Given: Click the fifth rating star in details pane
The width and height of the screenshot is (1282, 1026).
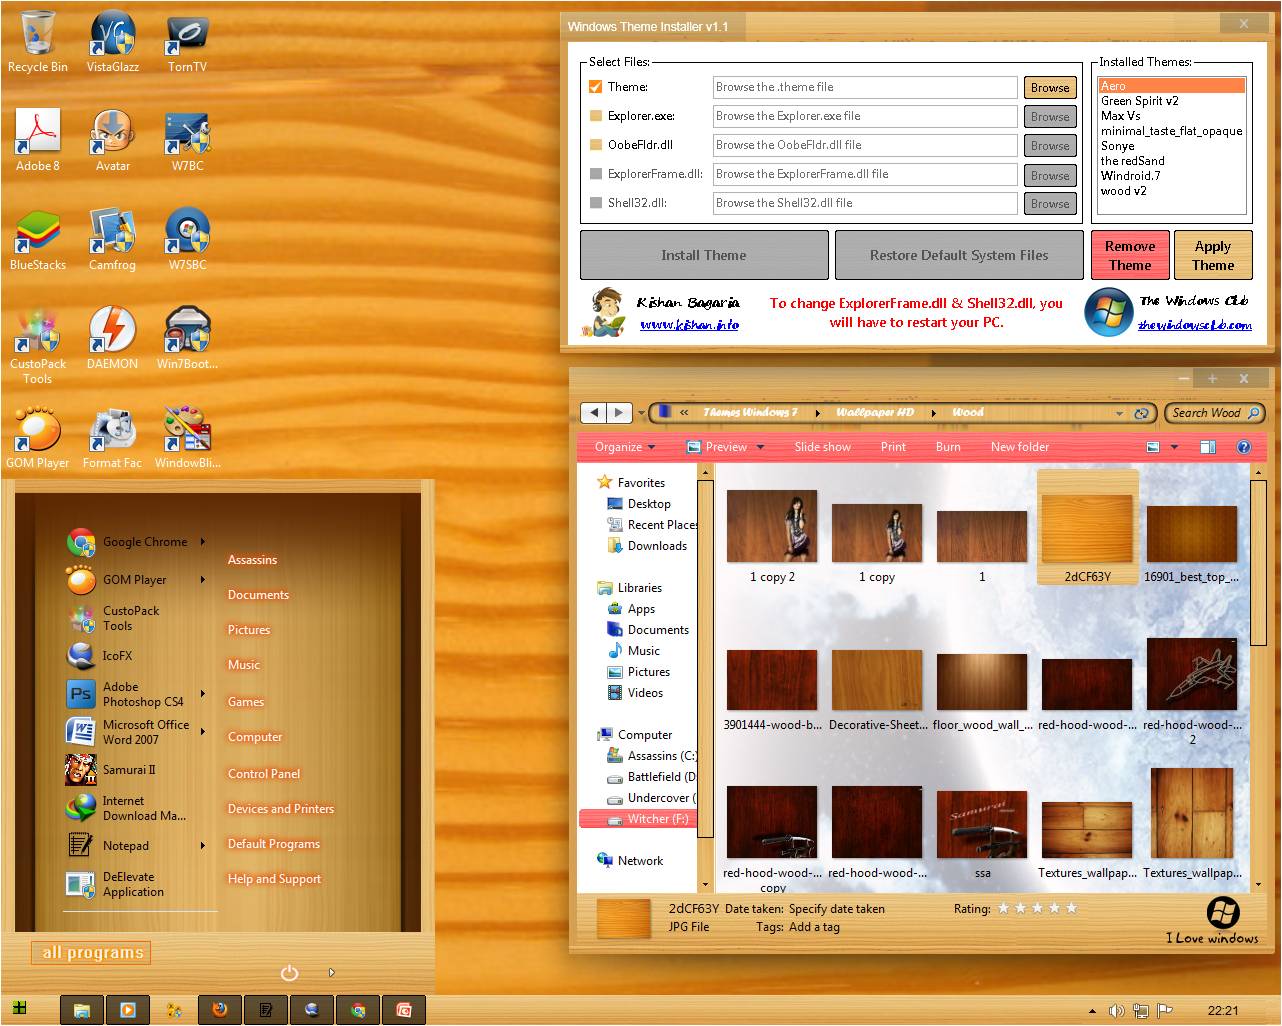Looking at the screenshot, I should click(x=1071, y=908).
